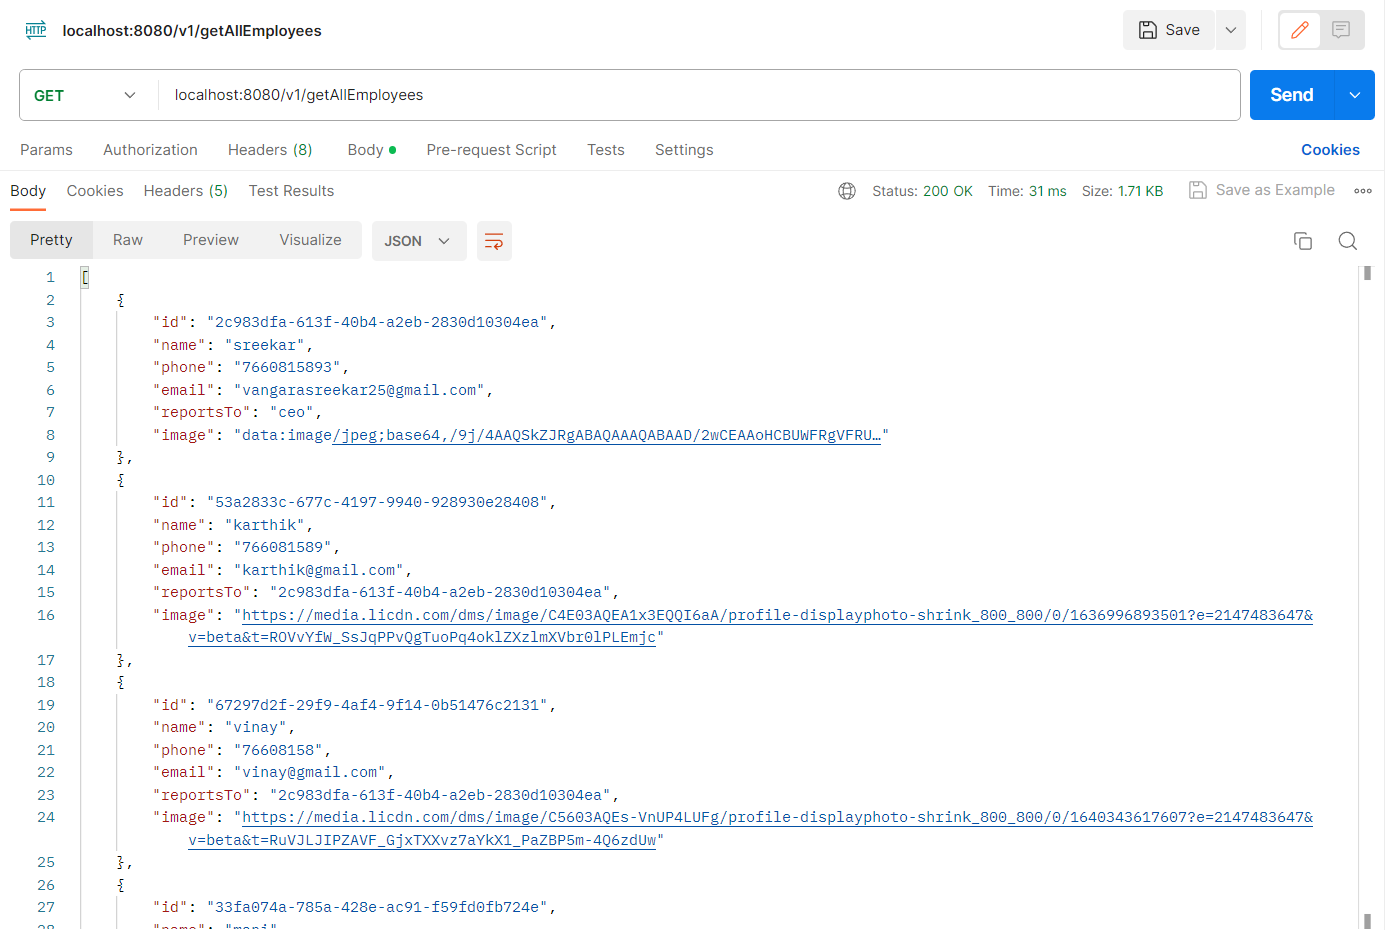Switch to the Raw response view
This screenshot has width=1392, height=930.
click(x=127, y=240)
